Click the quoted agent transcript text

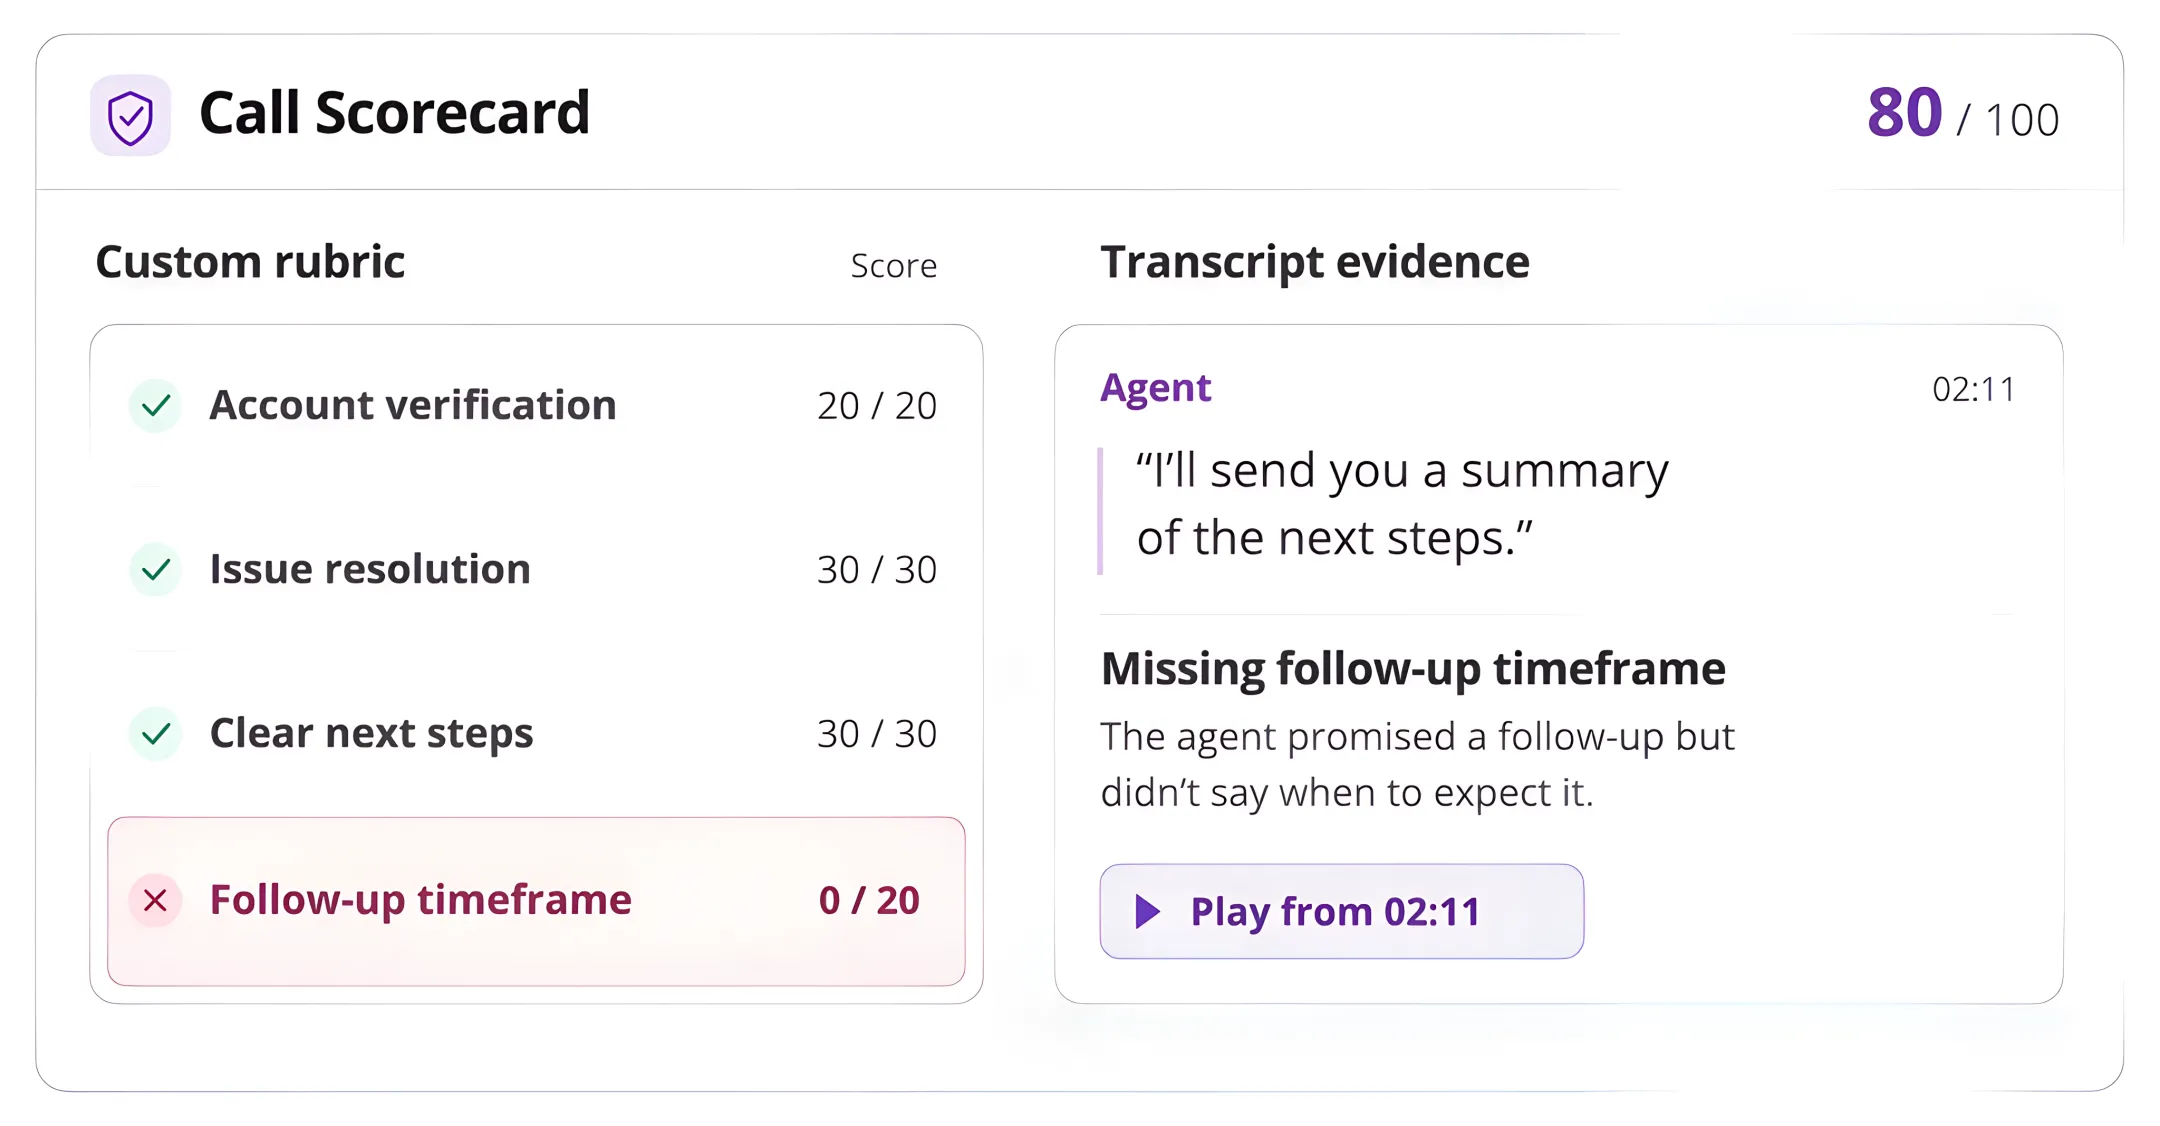click(1402, 504)
